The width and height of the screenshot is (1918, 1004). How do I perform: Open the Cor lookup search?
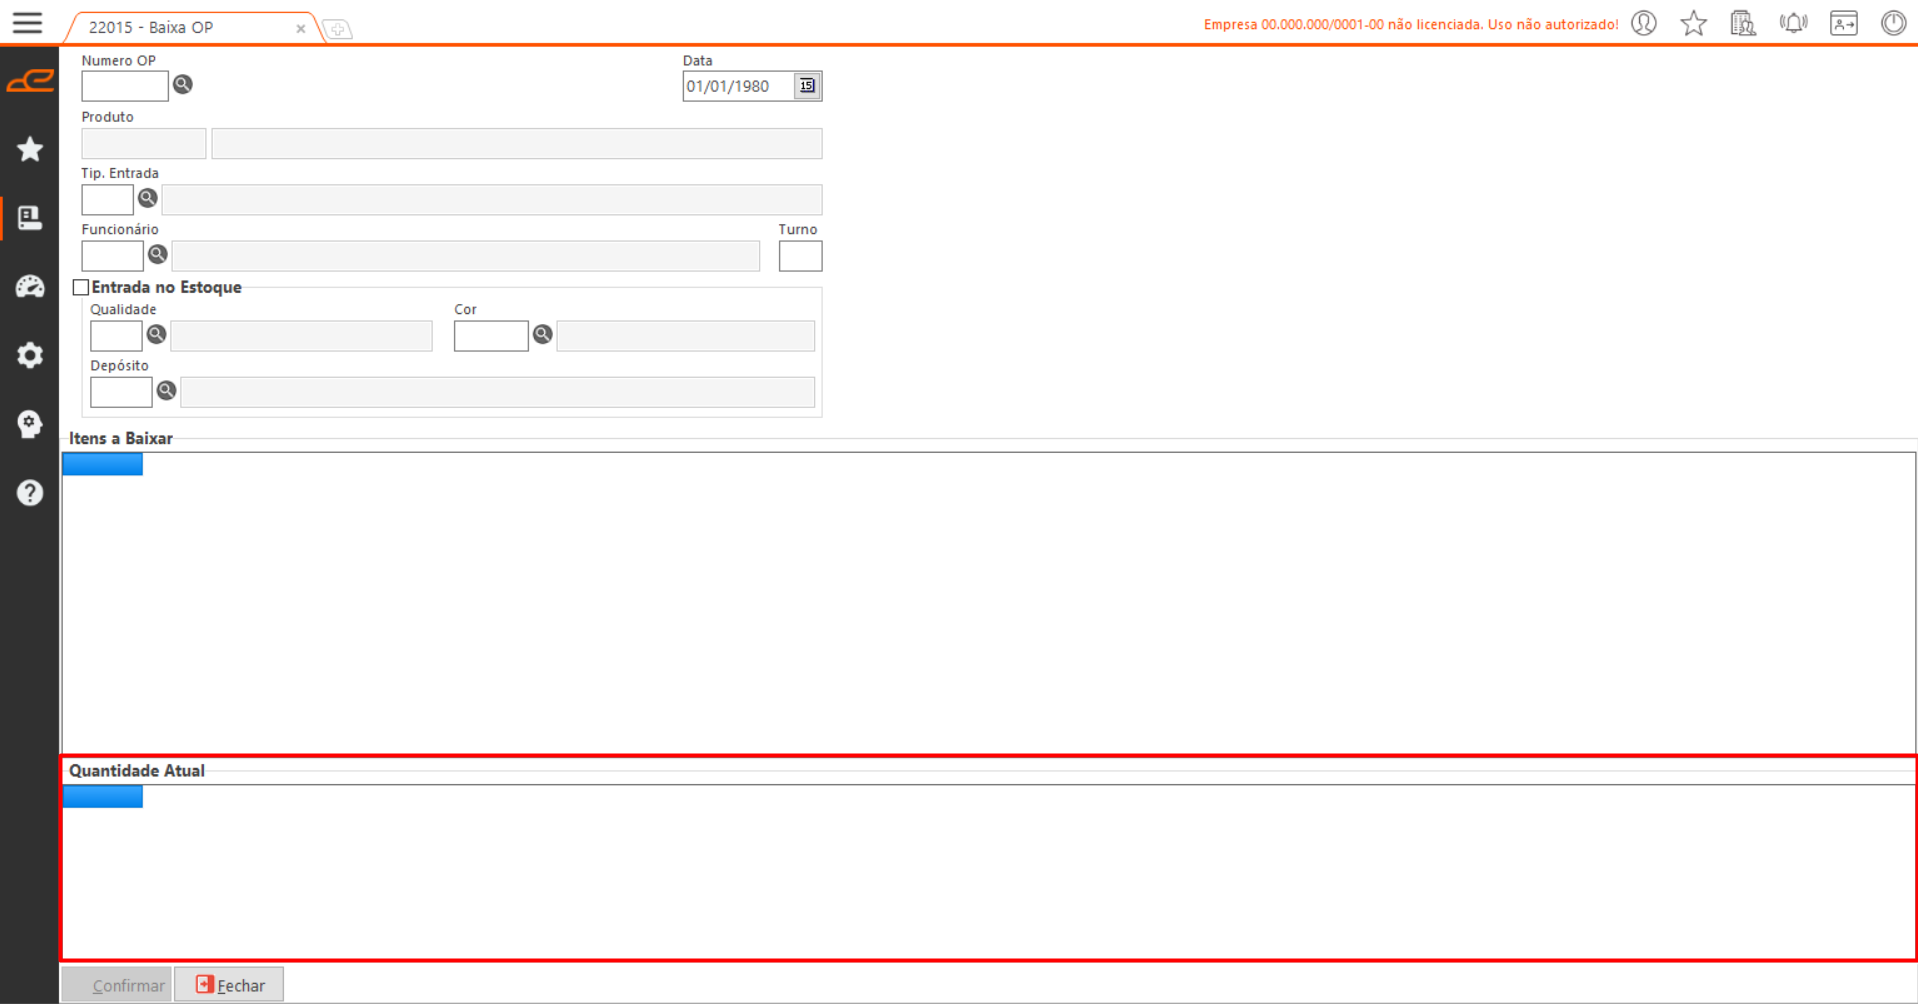pyautogui.click(x=543, y=335)
